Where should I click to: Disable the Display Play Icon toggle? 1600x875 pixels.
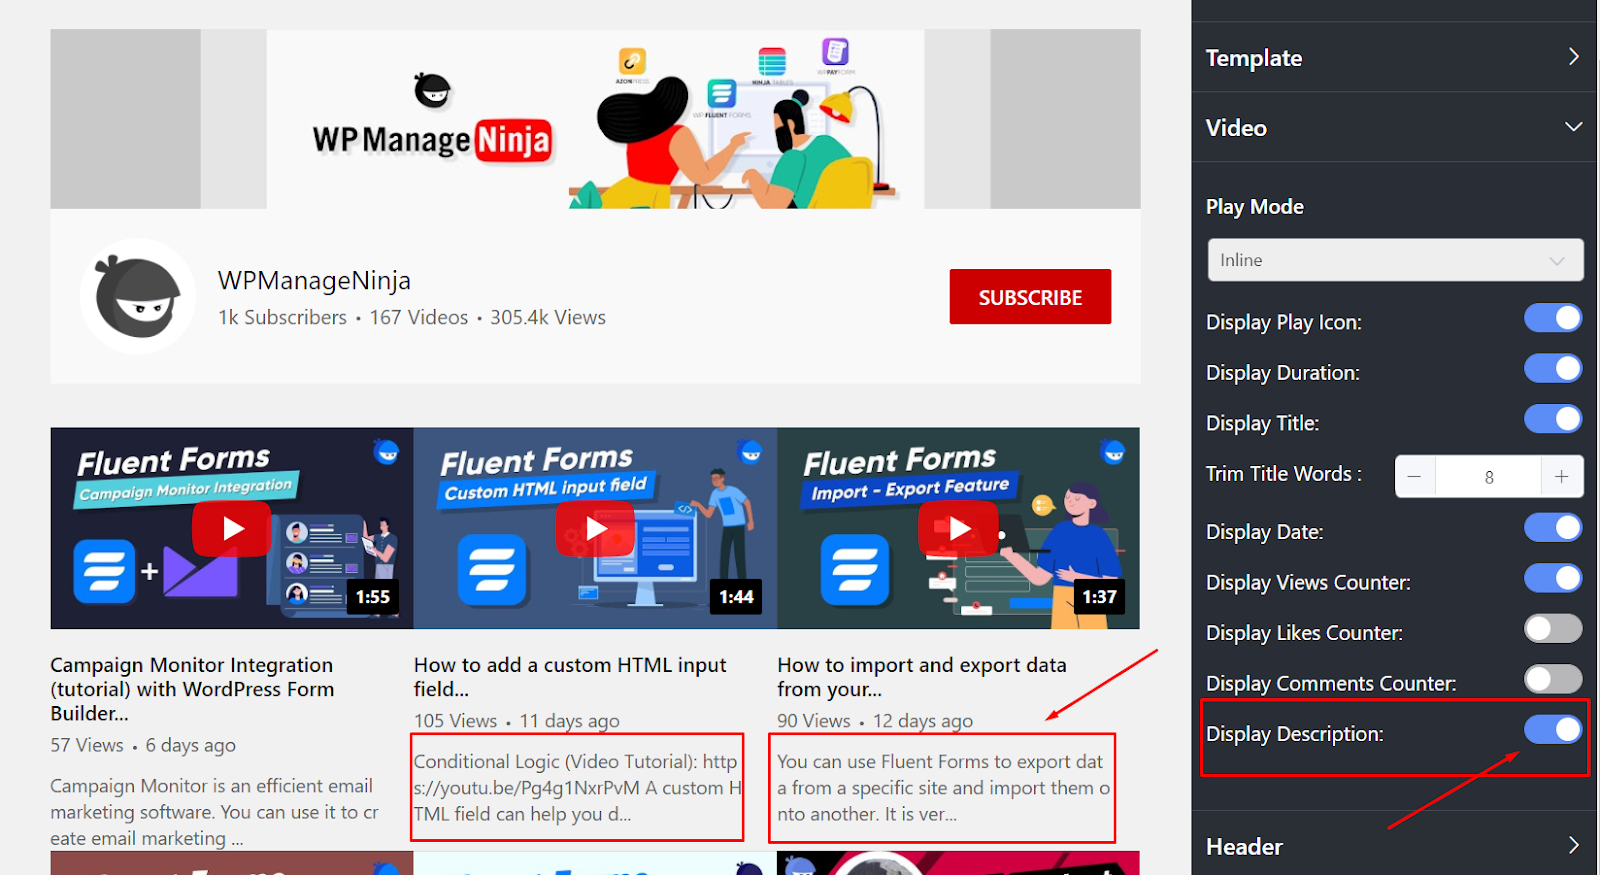pyautogui.click(x=1553, y=318)
